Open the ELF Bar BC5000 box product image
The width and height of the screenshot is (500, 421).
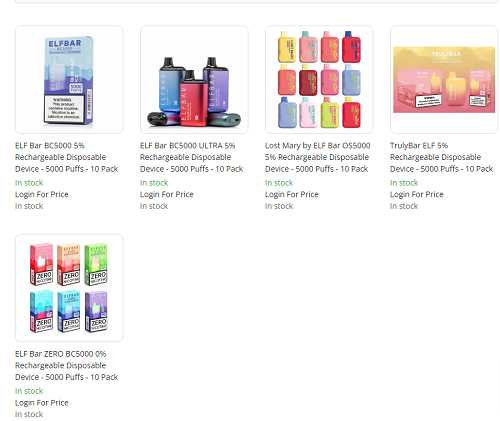[69, 80]
